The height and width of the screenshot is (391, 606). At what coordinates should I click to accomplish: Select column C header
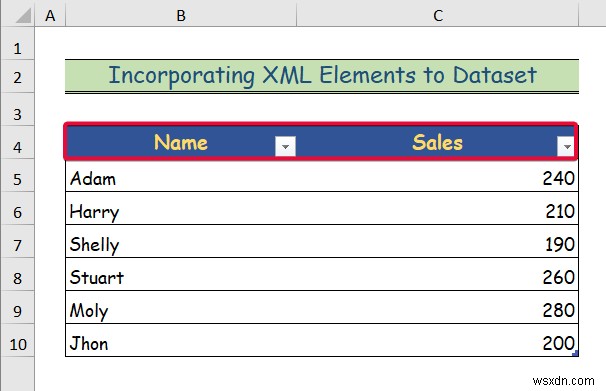tap(437, 15)
